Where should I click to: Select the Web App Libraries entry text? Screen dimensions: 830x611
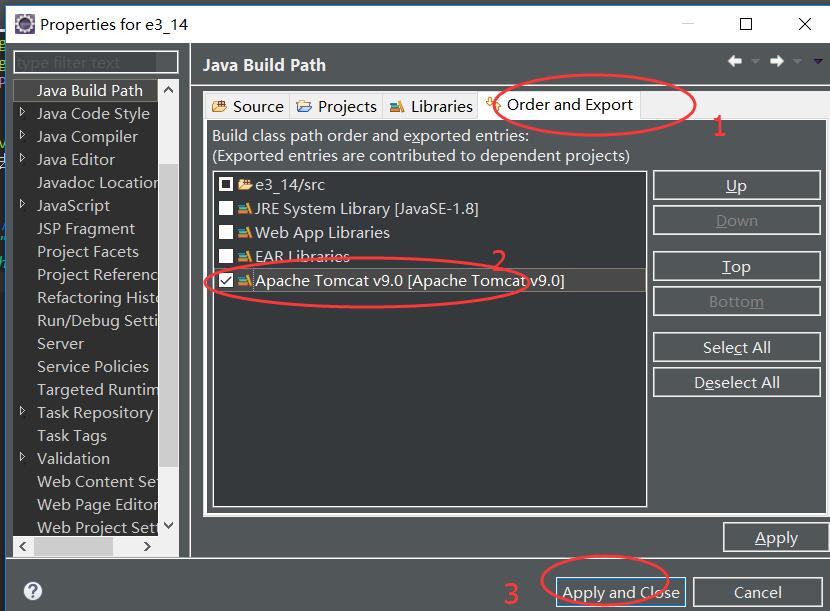322,232
